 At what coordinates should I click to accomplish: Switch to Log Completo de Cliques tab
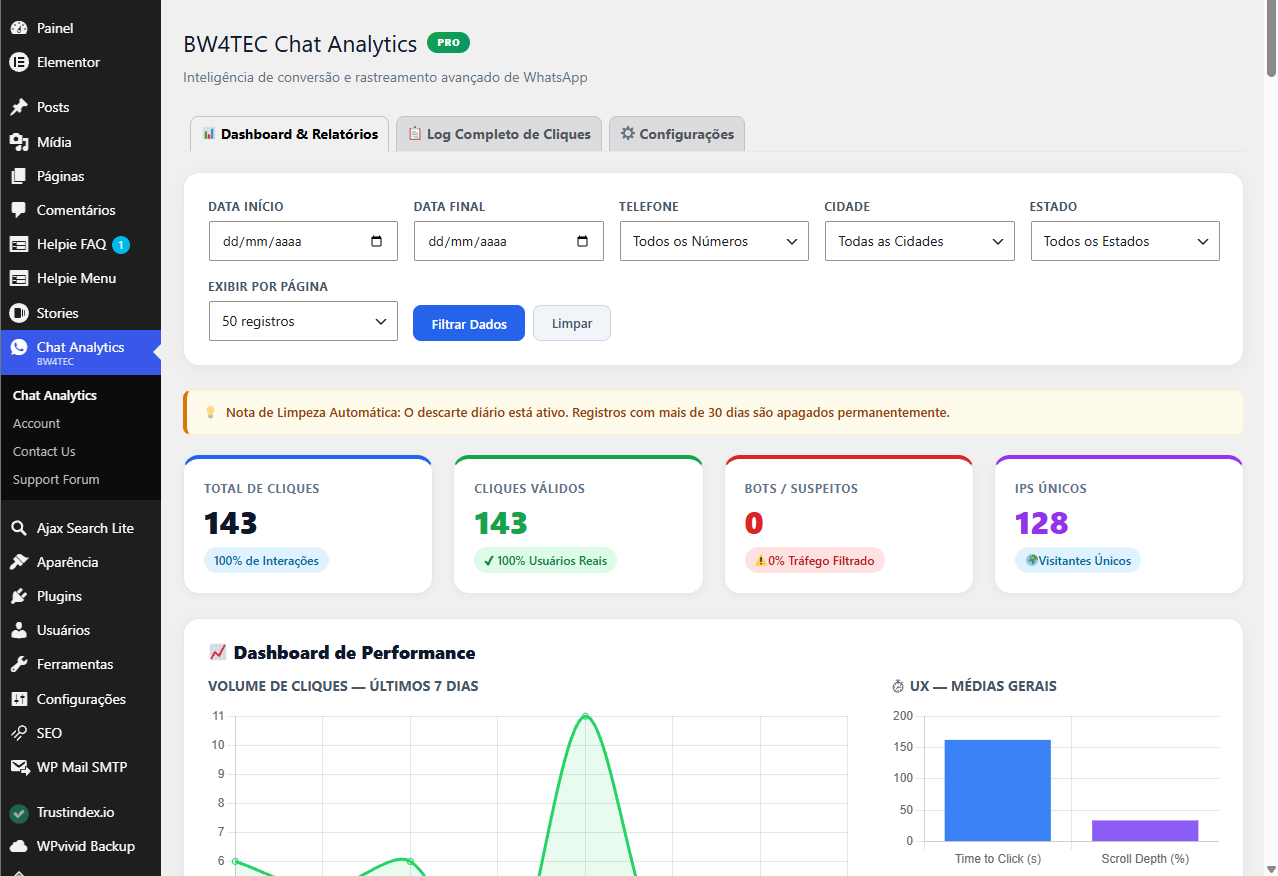[499, 134]
